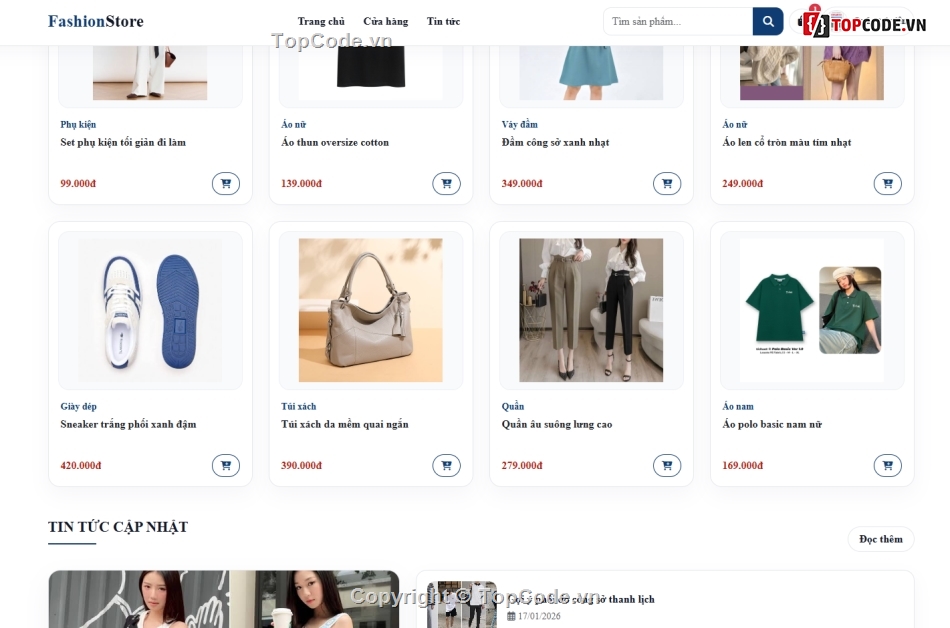Click the 349.000đ price

522,183
